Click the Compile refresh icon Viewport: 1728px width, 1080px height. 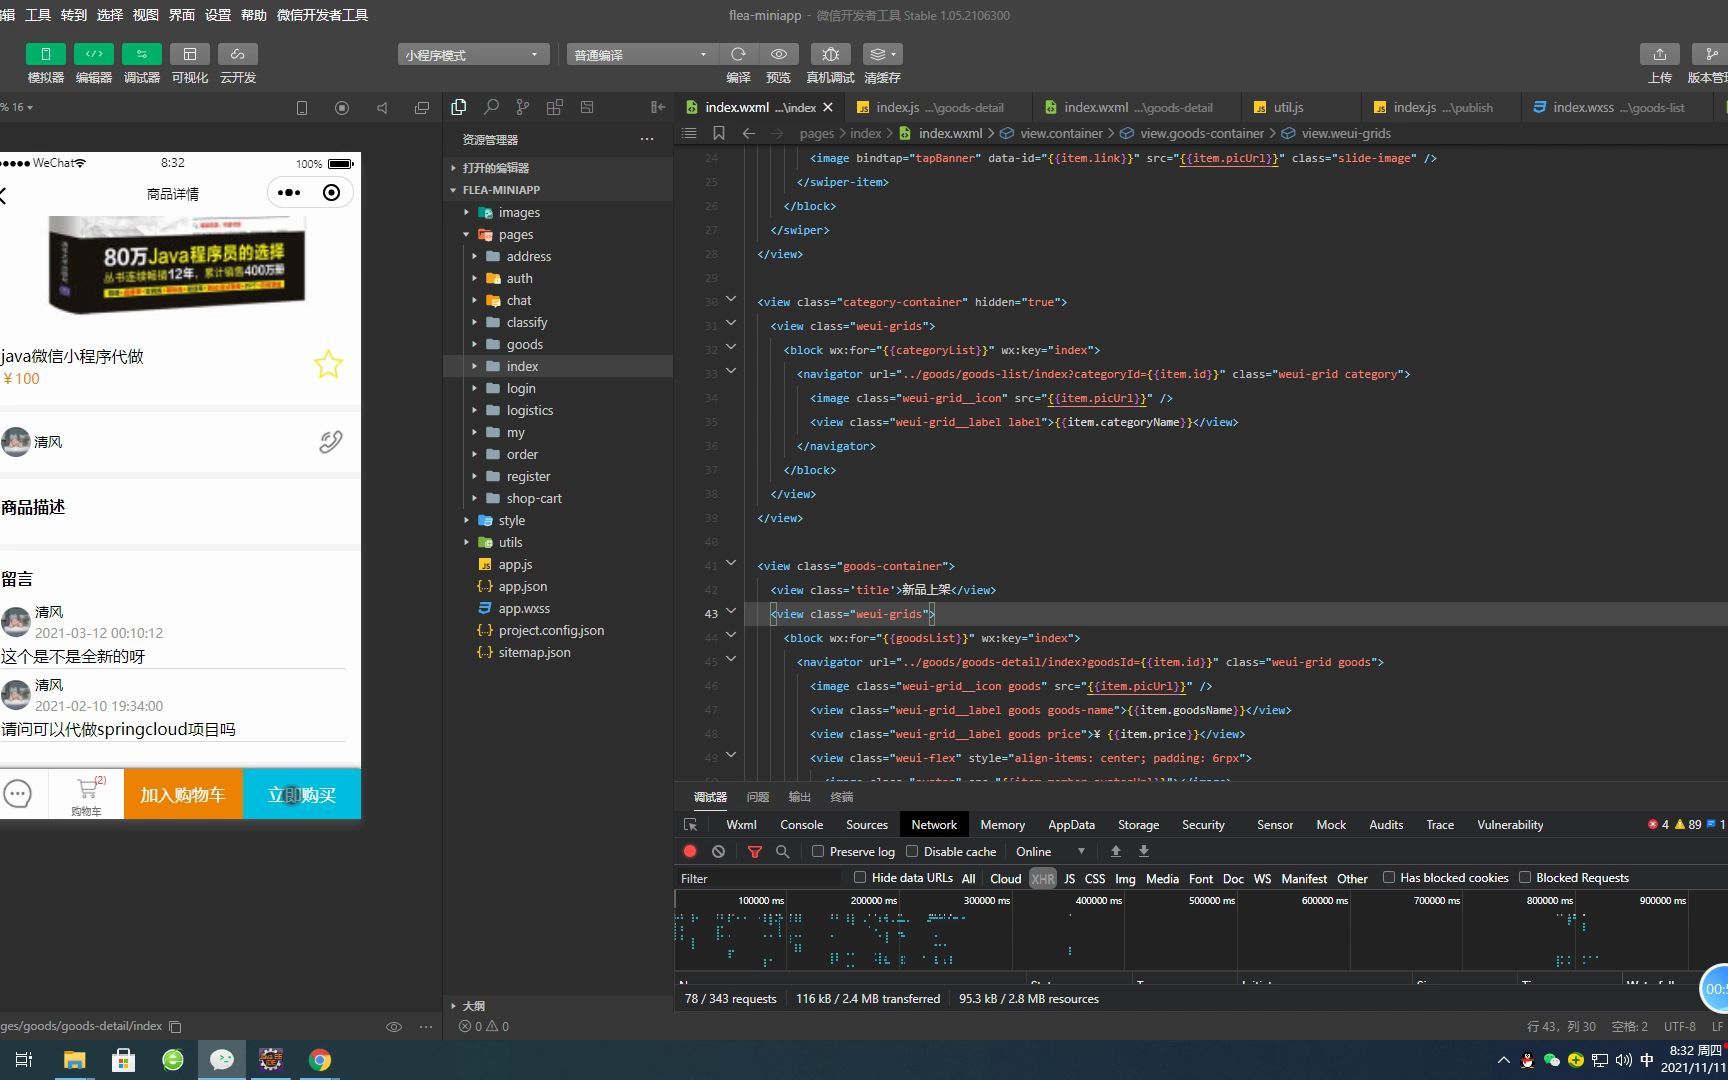[738, 54]
